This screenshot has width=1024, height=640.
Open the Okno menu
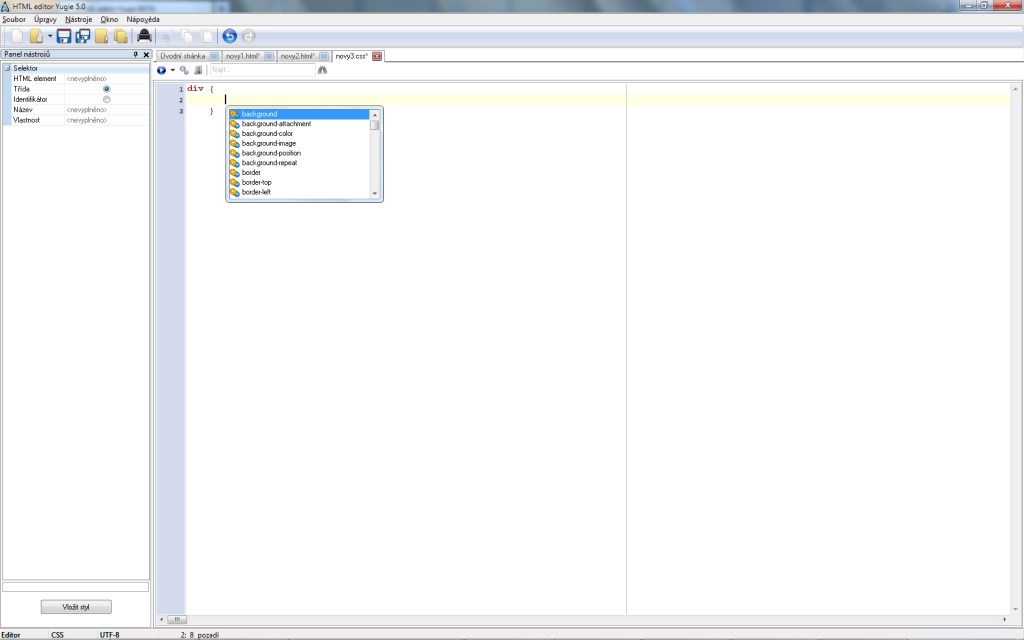109,20
